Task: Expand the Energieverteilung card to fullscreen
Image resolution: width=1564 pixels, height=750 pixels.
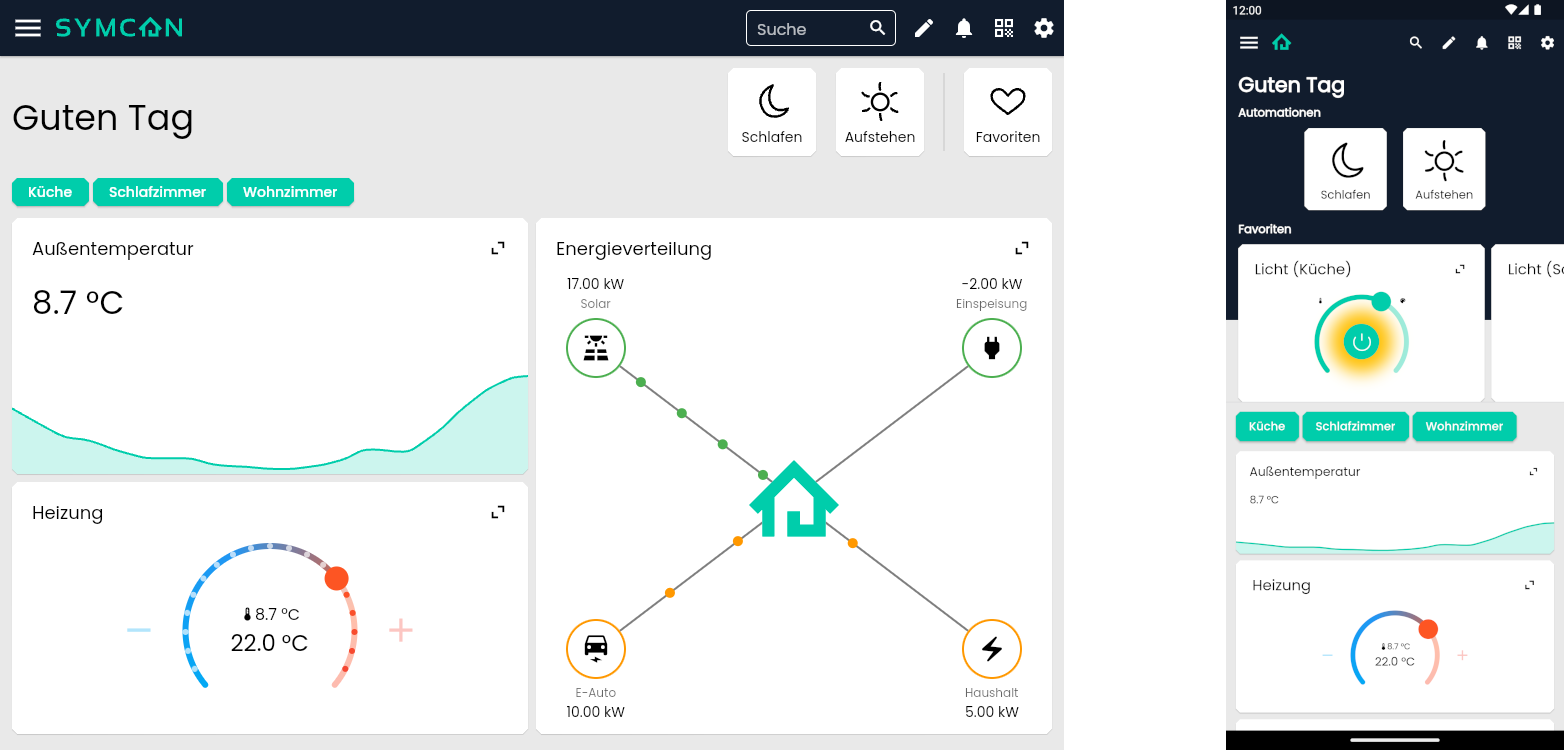Action: pos(1022,248)
